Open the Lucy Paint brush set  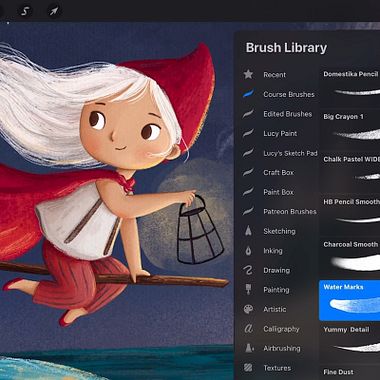[x=280, y=134]
